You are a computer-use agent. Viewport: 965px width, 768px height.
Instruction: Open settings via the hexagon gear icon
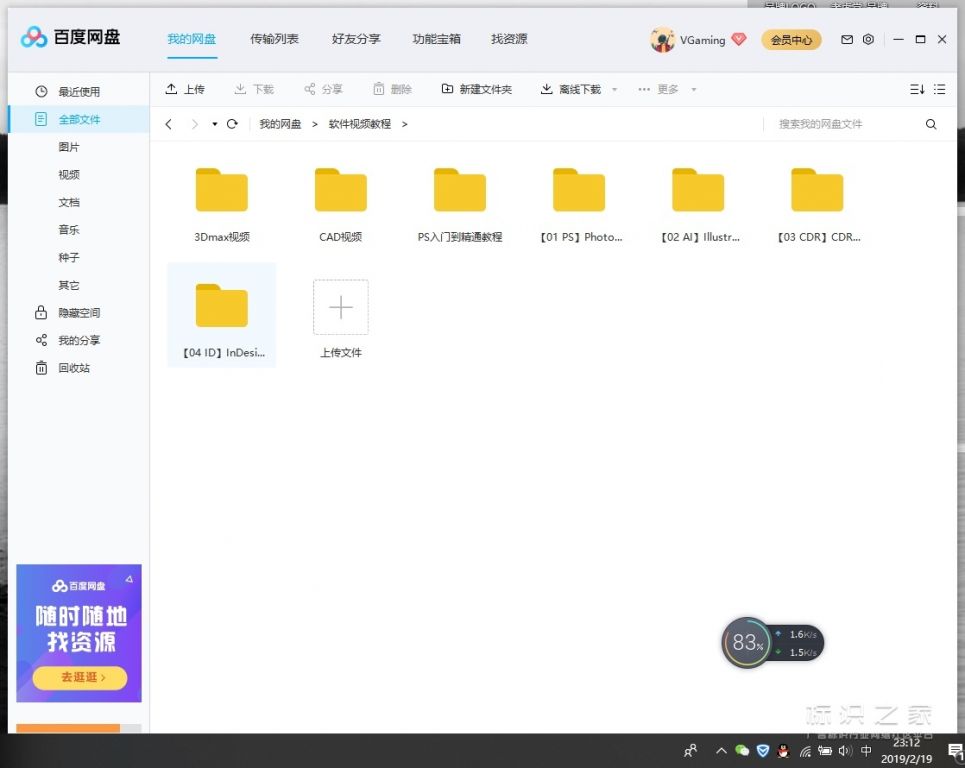click(x=868, y=39)
